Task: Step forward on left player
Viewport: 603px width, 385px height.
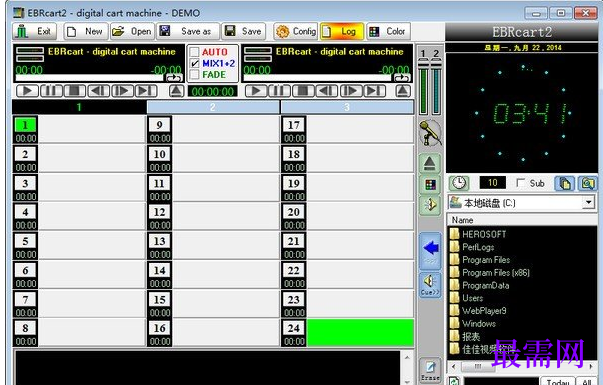Action: (122, 91)
